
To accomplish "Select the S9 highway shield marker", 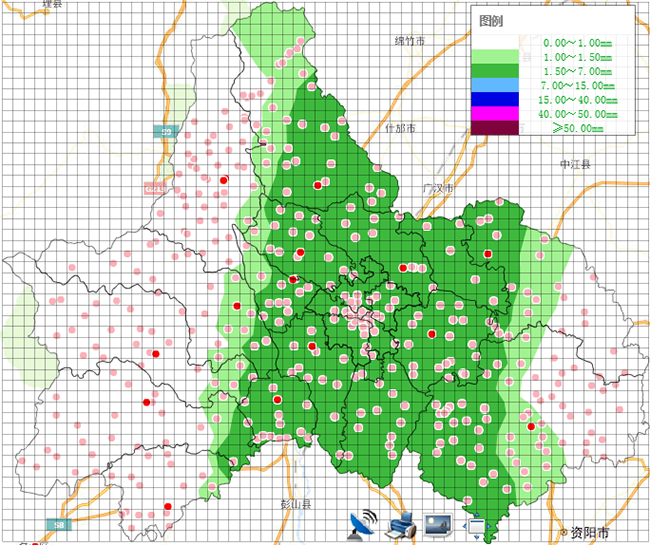I will click(166, 132).
